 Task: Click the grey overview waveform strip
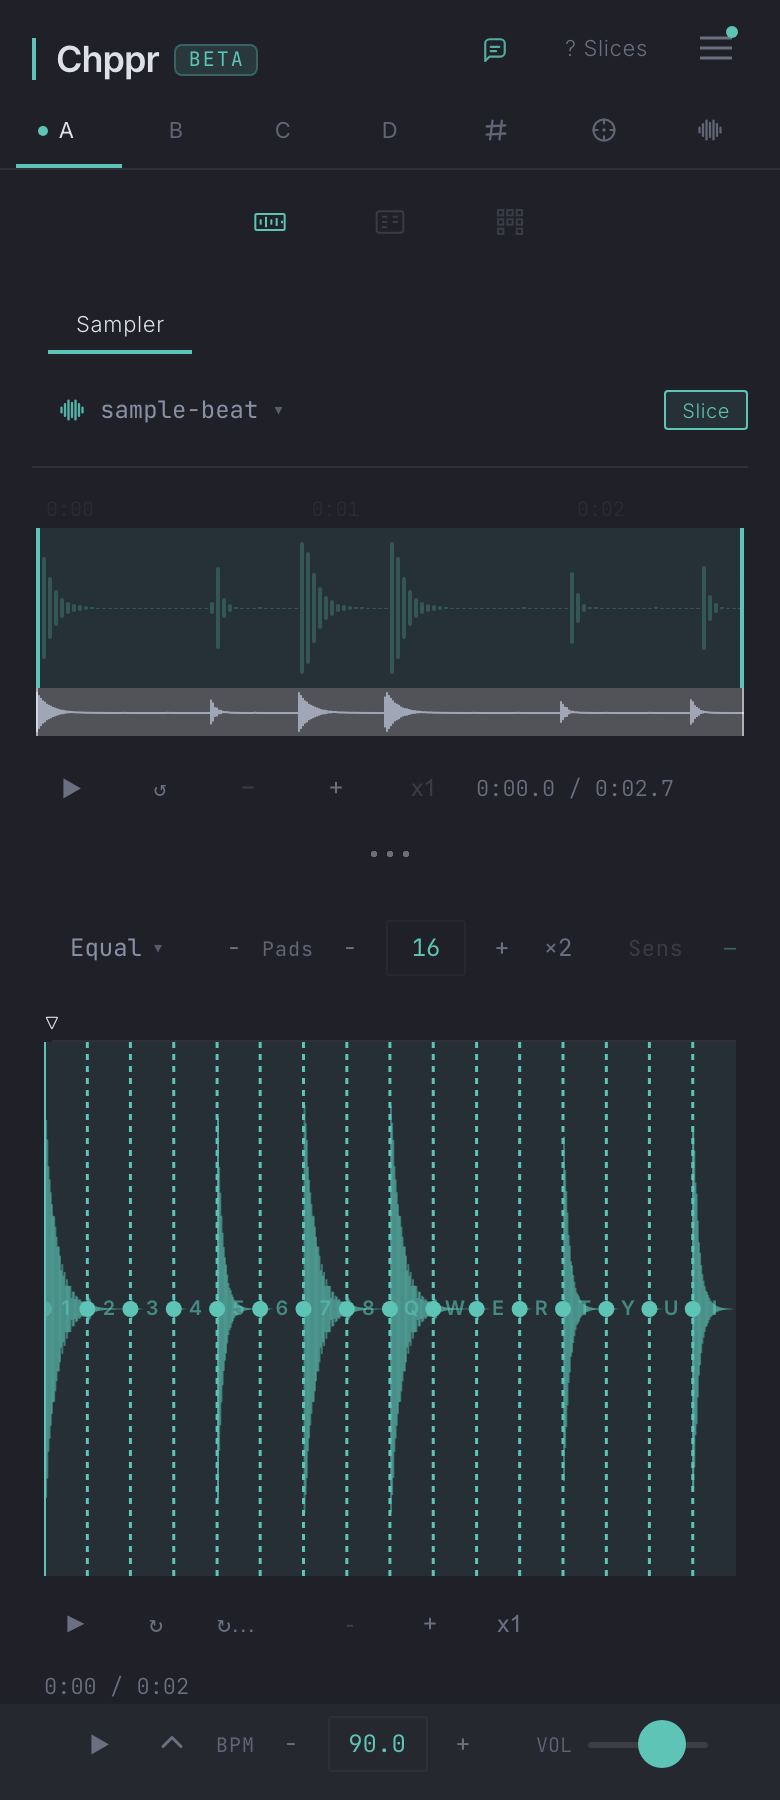tap(390, 712)
